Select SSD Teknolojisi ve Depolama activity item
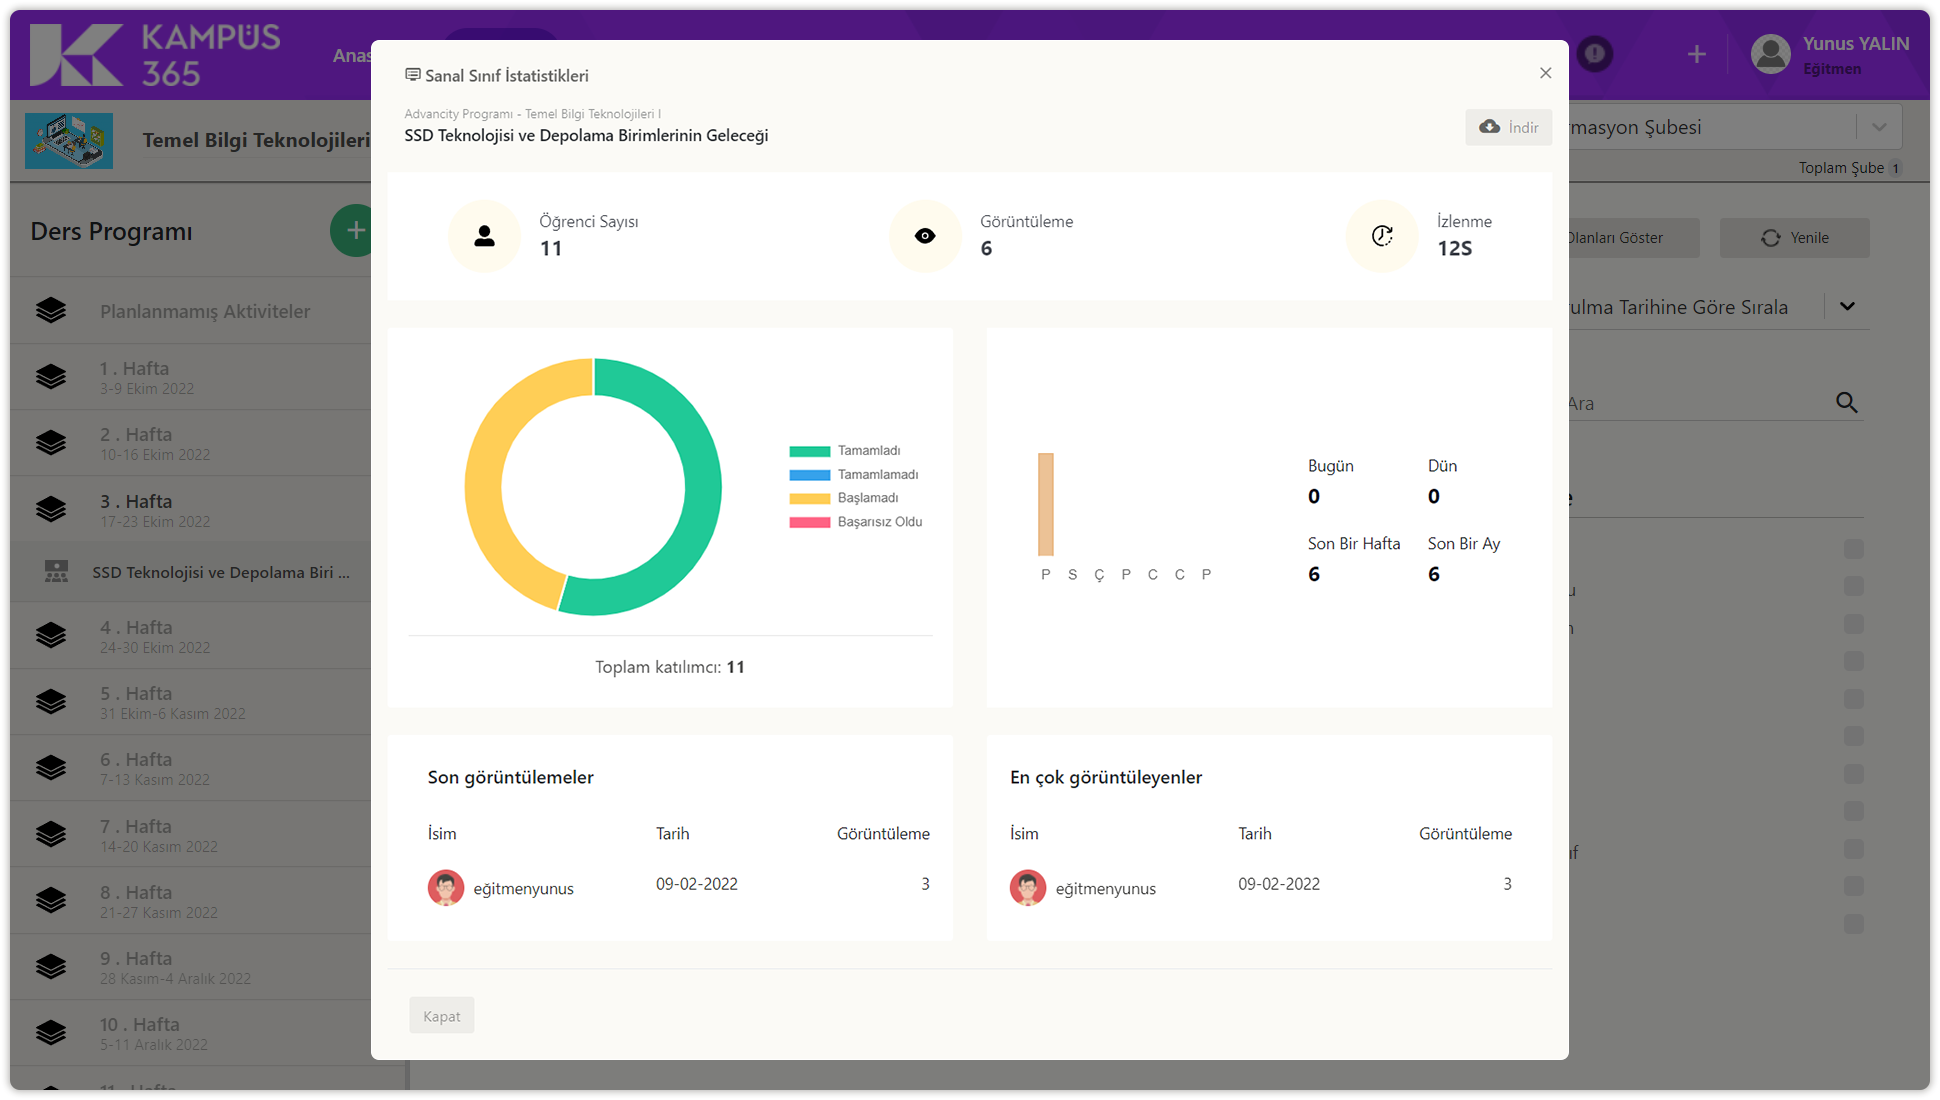1940x1100 pixels. (220, 572)
